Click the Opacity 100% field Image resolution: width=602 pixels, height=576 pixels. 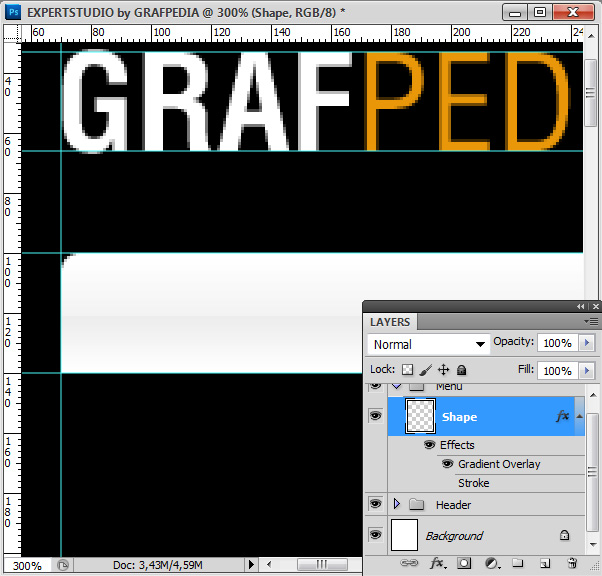tap(557, 343)
